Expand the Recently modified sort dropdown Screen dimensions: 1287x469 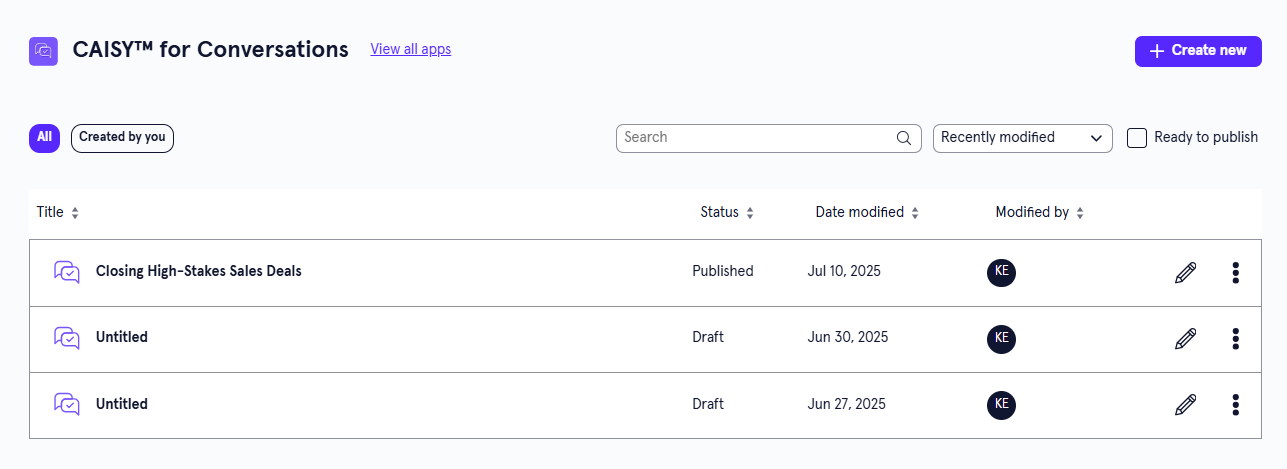click(1022, 138)
